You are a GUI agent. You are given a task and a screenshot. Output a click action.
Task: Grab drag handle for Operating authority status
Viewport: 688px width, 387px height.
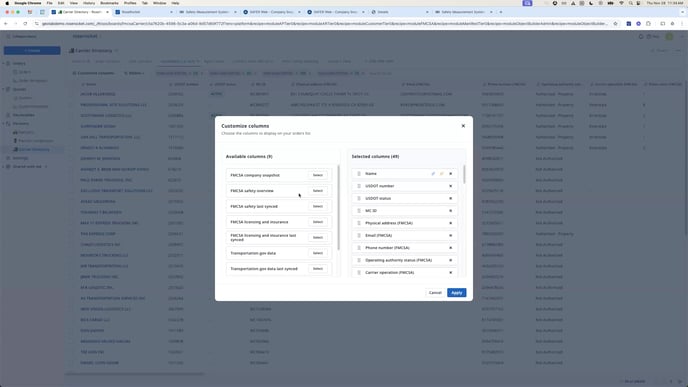pyautogui.click(x=359, y=260)
